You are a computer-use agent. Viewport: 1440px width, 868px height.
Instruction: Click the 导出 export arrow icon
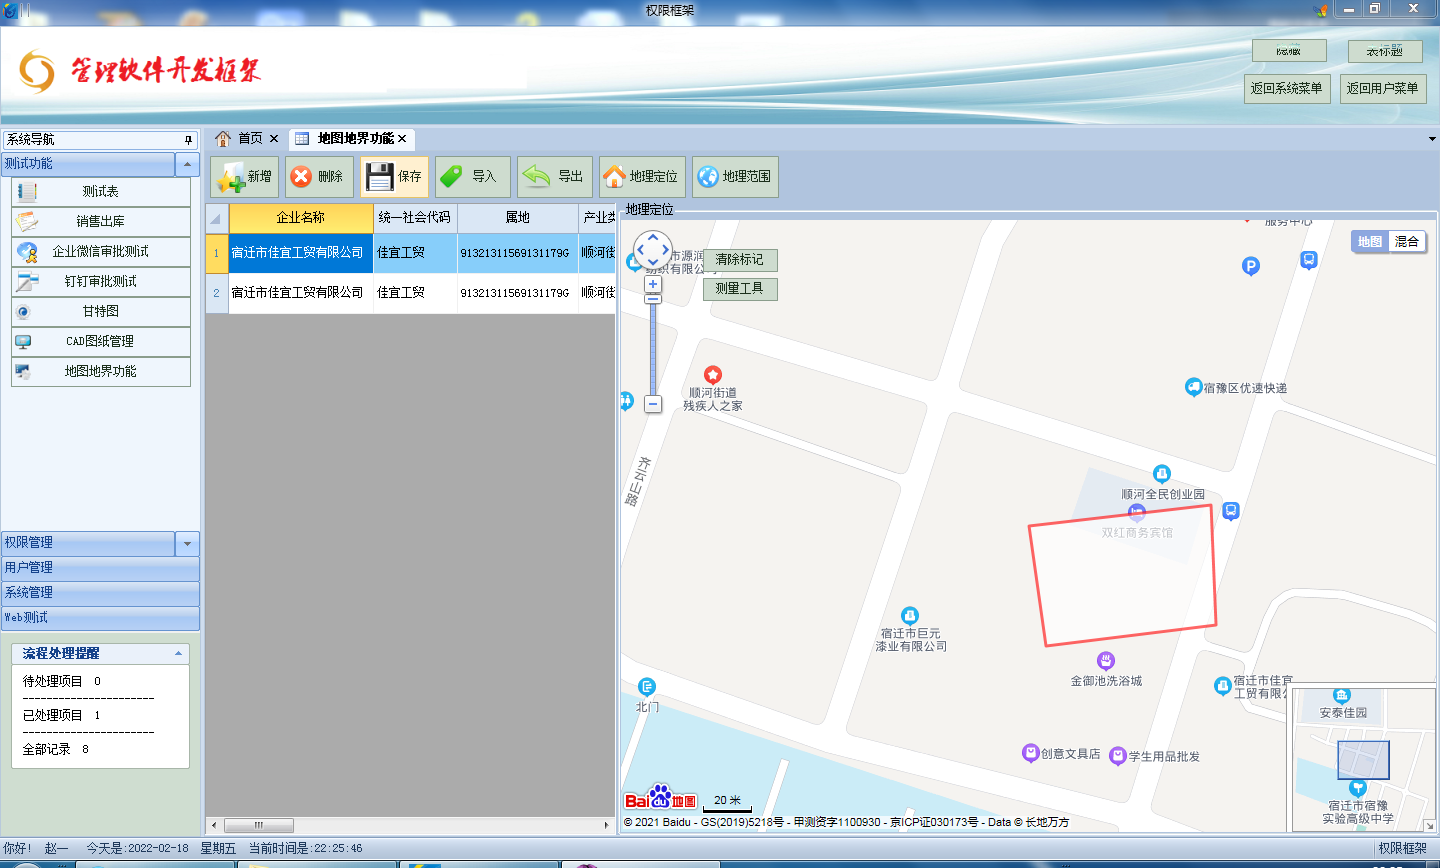[536, 177]
